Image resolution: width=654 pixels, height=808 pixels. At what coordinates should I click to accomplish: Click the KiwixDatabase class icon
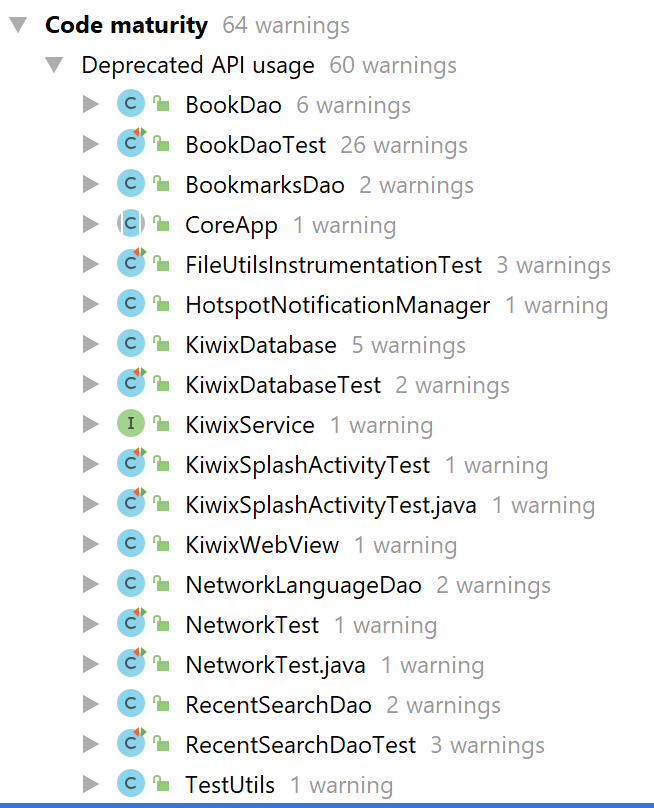[131, 344]
